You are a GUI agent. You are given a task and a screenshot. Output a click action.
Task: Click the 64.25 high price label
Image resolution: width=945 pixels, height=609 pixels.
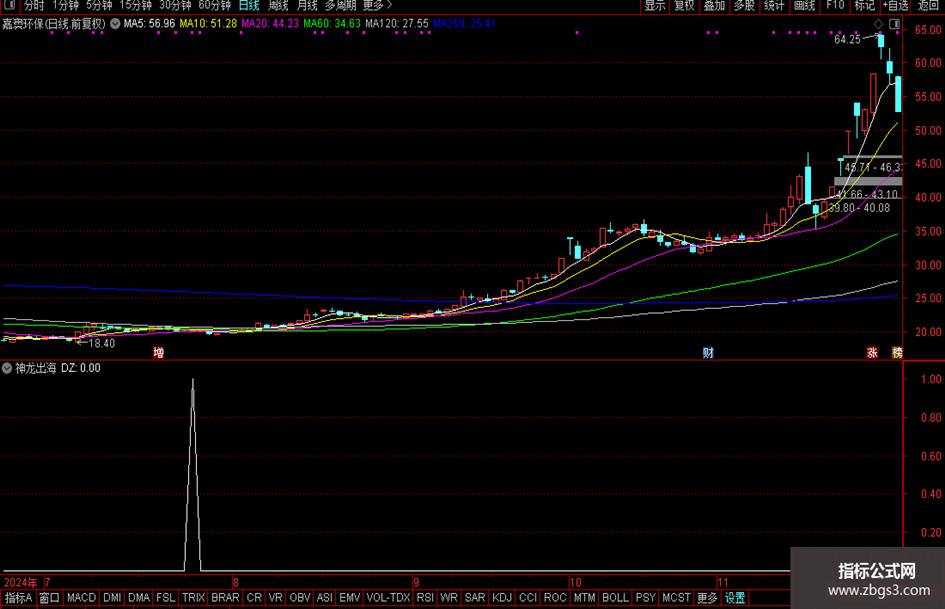(x=847, y=39)
